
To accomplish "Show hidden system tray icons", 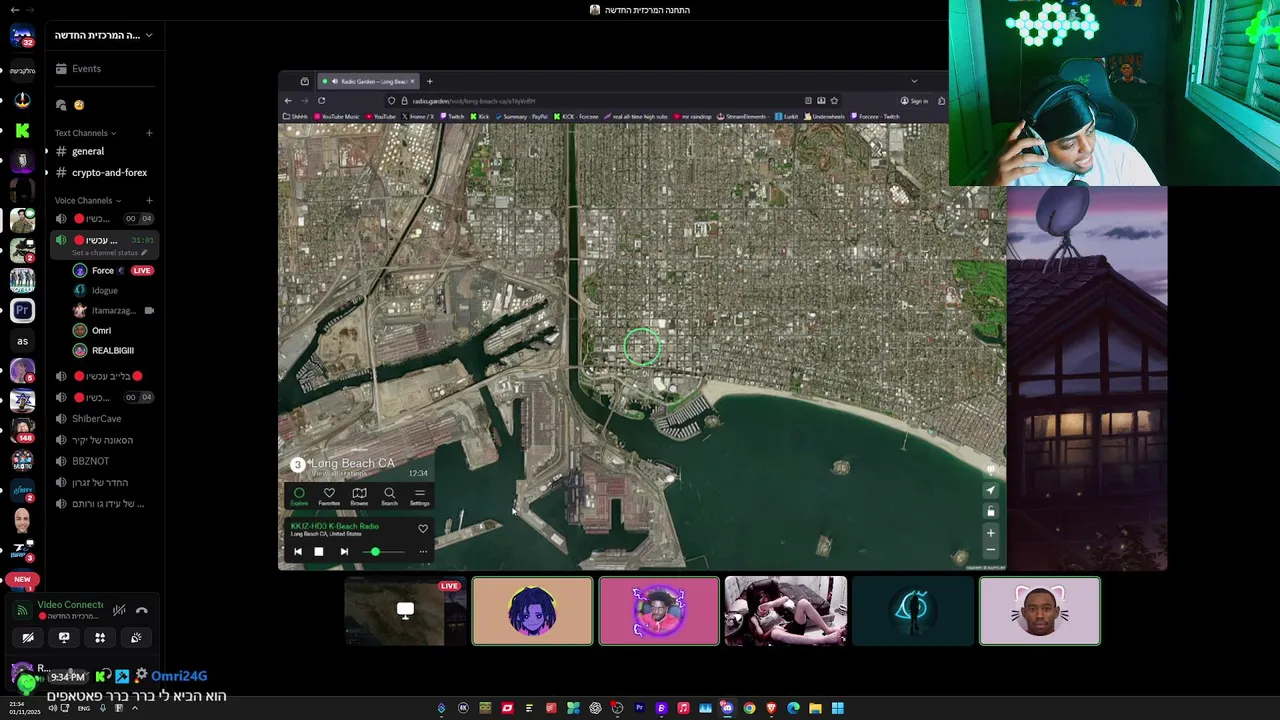I will pyautogui.click(x=134, y=708).
